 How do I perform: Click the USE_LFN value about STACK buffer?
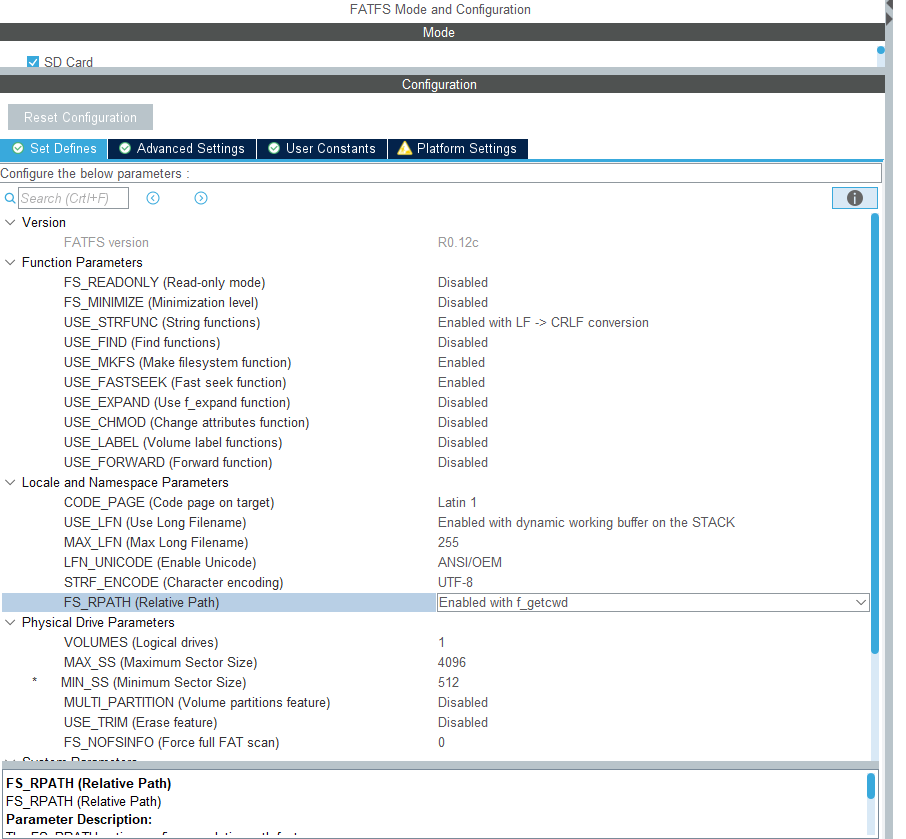586,522
